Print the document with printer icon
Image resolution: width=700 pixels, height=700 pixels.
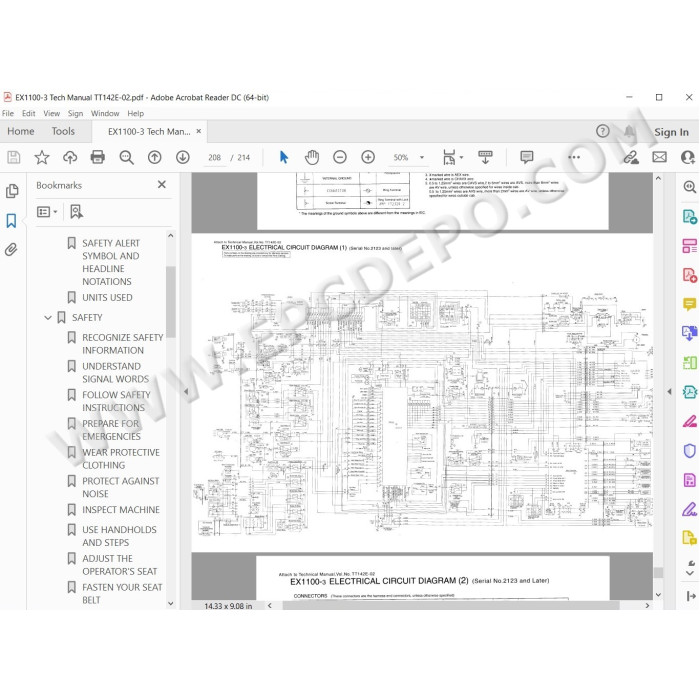[98, 157]
